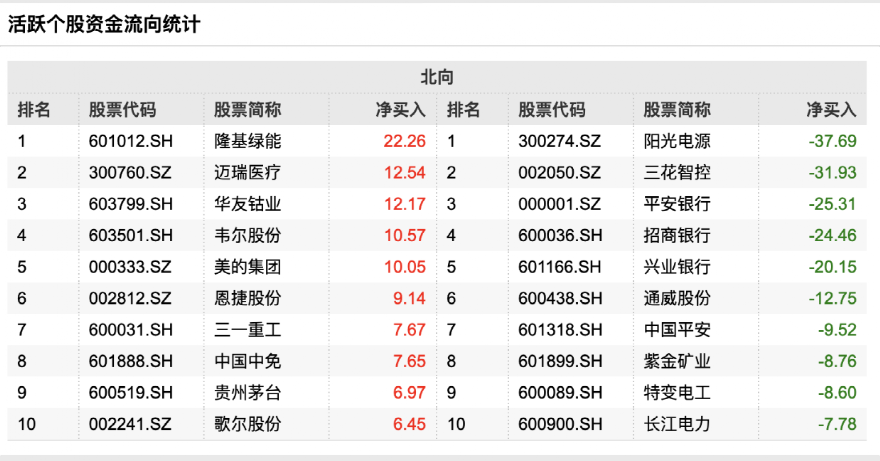Select net buy value 22.26
Viewport: 880px width, 461px height.
coord(405,141)
